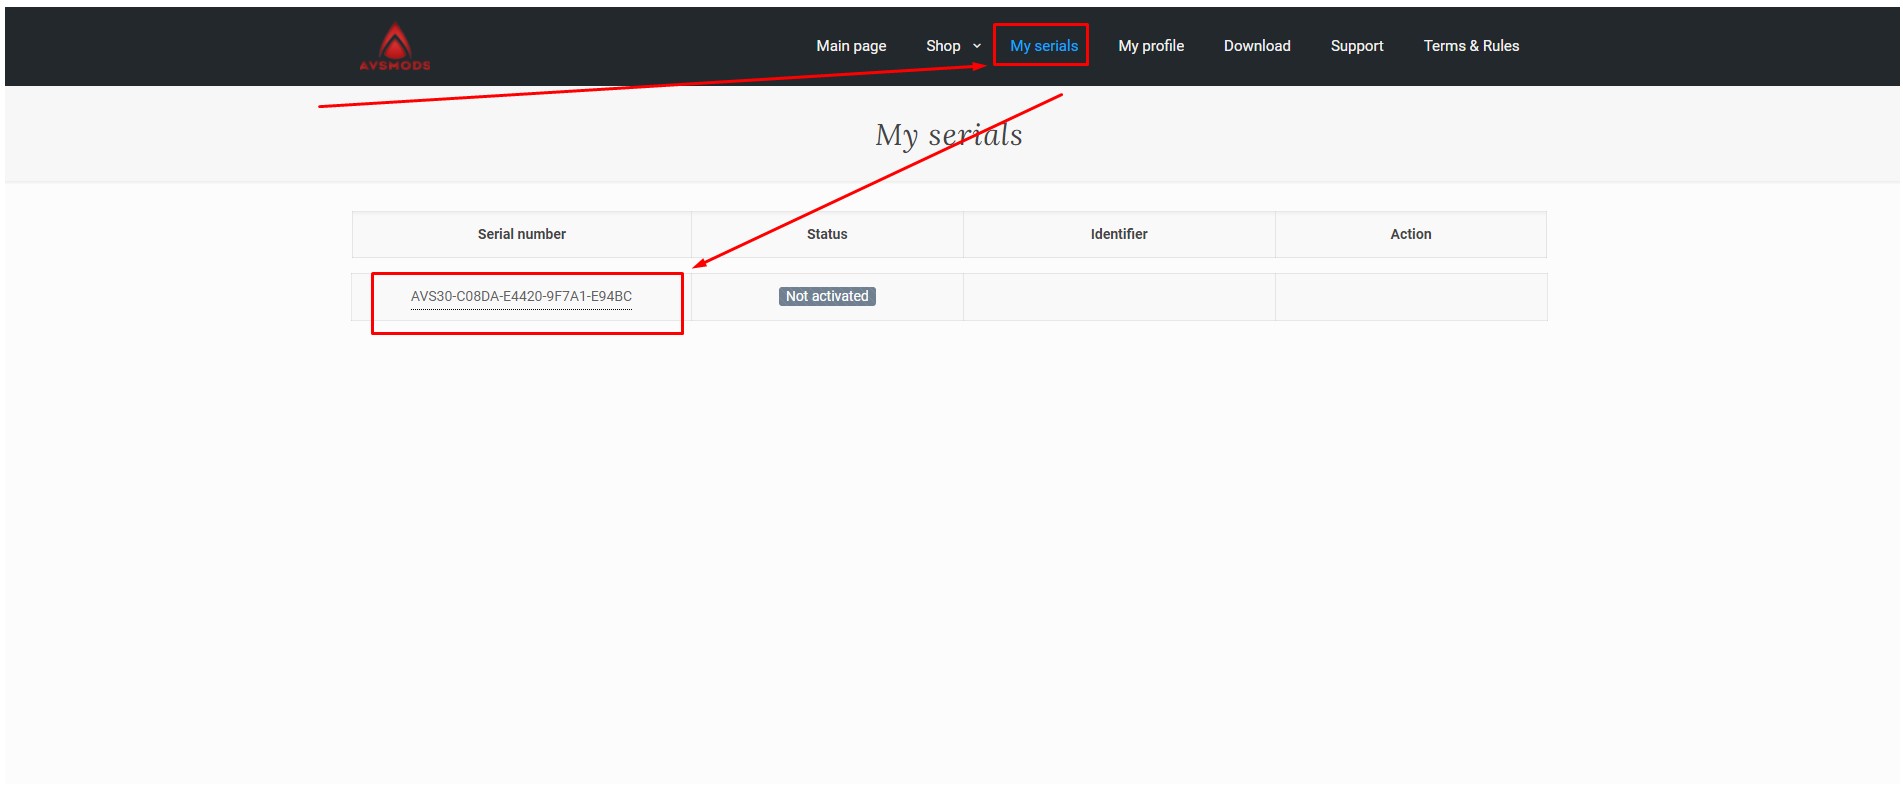
Task: Open Terms & Rules
Action: click(x=1470, y=46)
